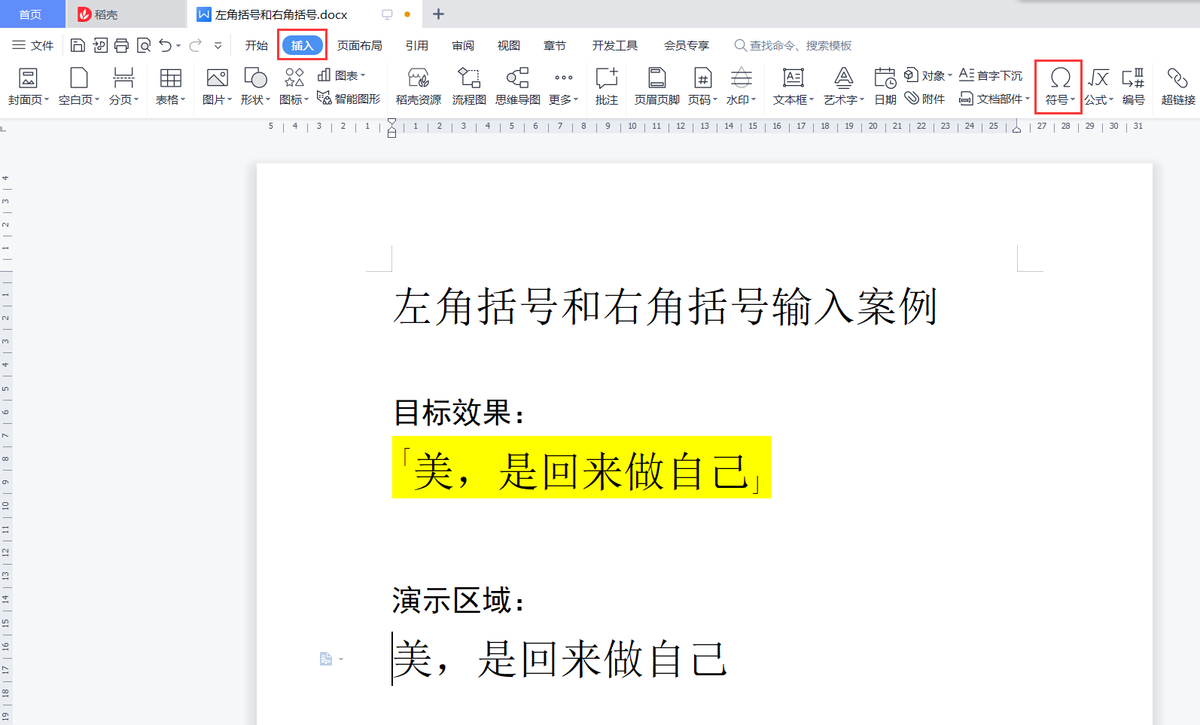Click the Symbol (符号) Omega icon
1200x725 pixels.
tap(1059, 78)
